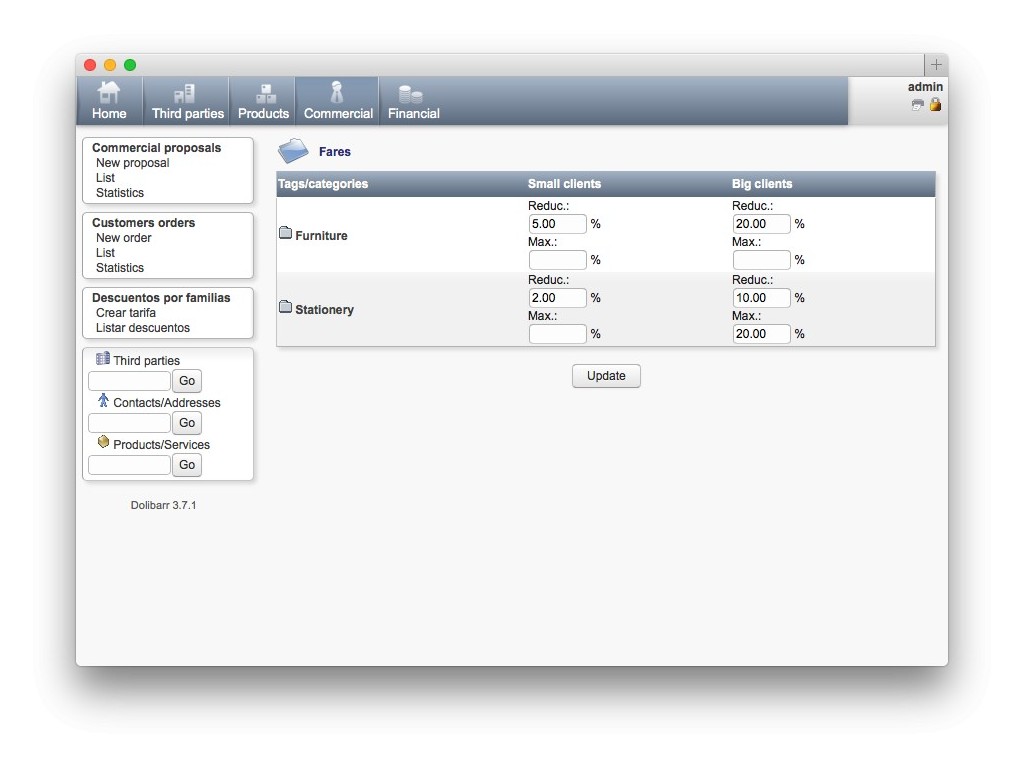Edit Stationery Big clients Max. field
Image resolution: width=1024 pixels, height=768 pixels.
(x=761, y=334)
